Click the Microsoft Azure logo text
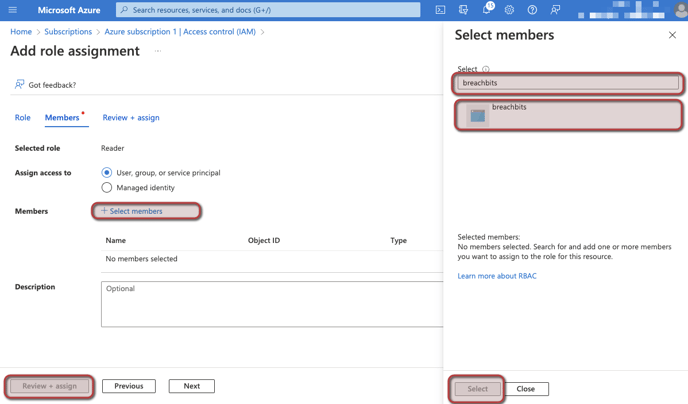Screen dimensions: 688x404 pos(69,10)
